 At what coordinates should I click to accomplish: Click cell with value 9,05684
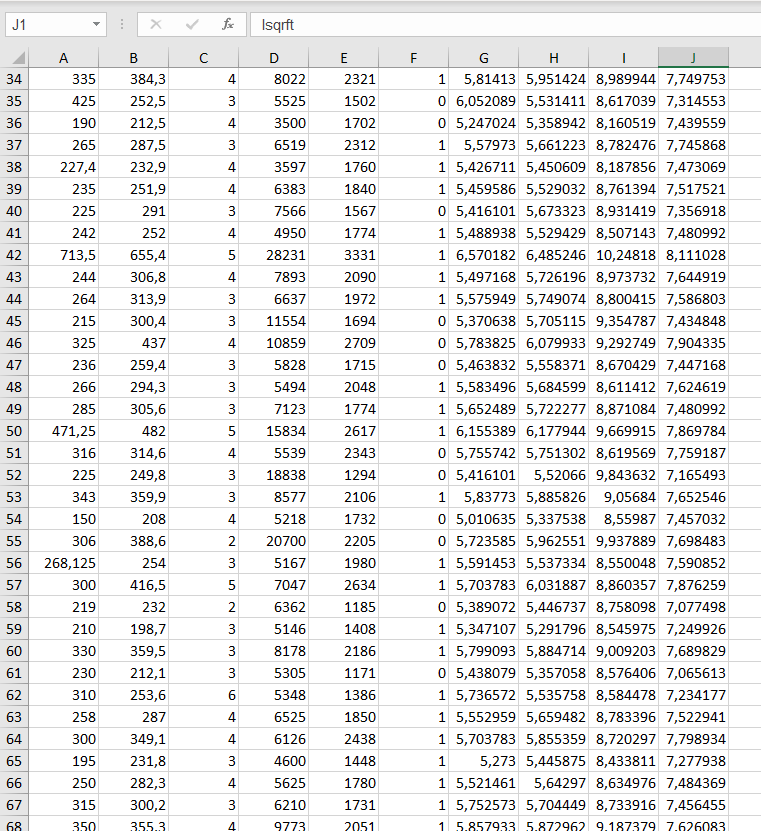(623, 497)
